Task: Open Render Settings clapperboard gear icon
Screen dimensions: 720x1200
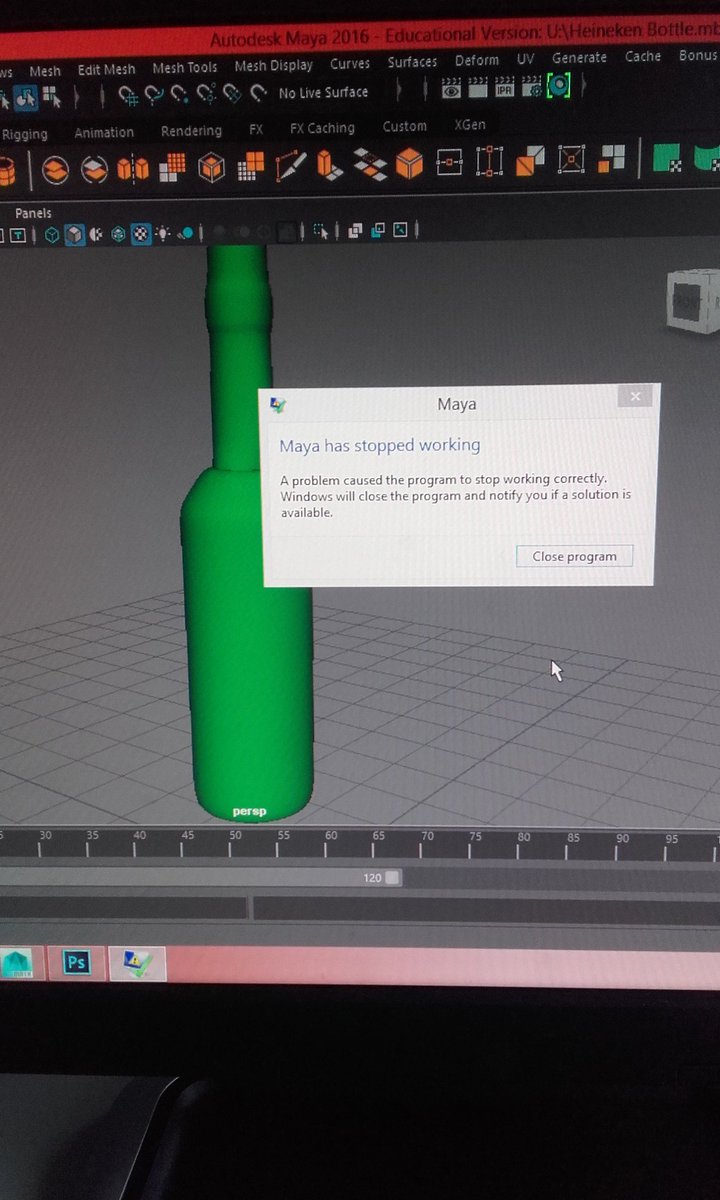Action: point(531,86)
